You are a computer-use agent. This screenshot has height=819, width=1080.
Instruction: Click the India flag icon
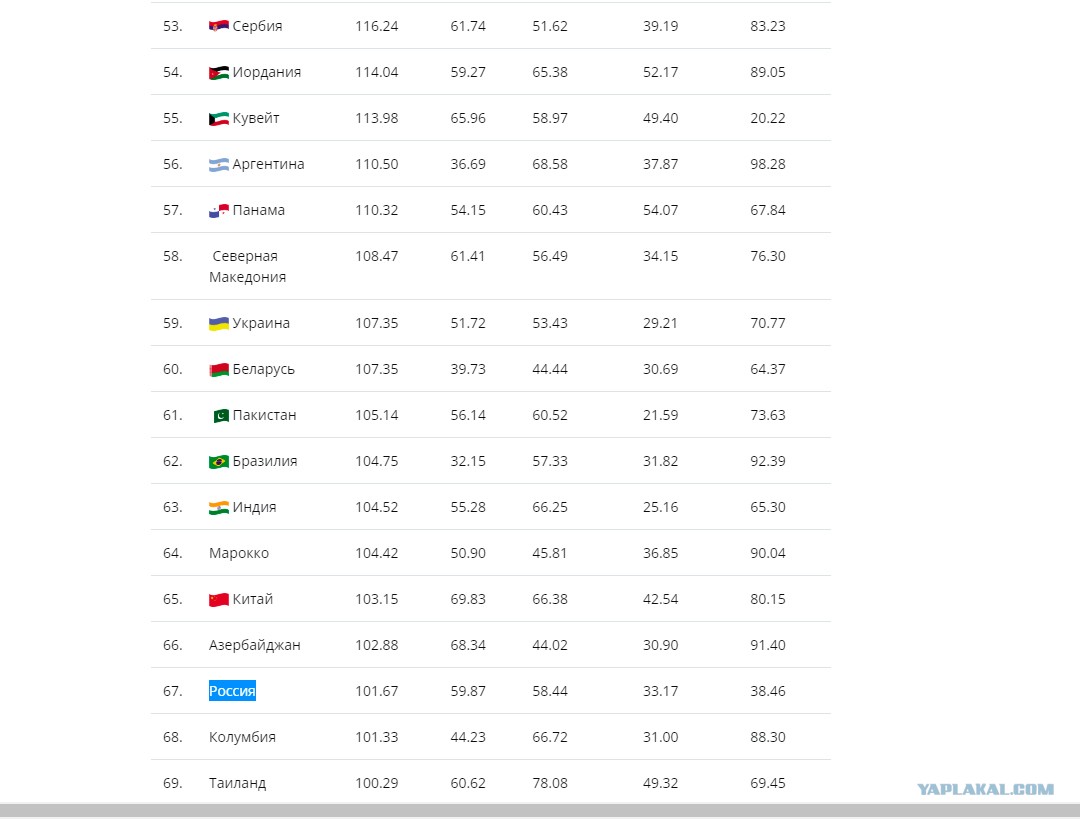218,508
